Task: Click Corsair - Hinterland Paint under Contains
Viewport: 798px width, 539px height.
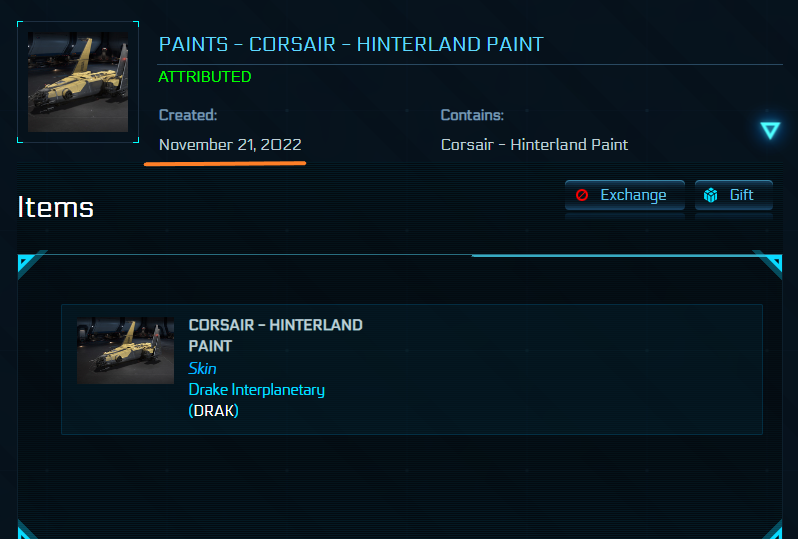Action: click(534, 145)
